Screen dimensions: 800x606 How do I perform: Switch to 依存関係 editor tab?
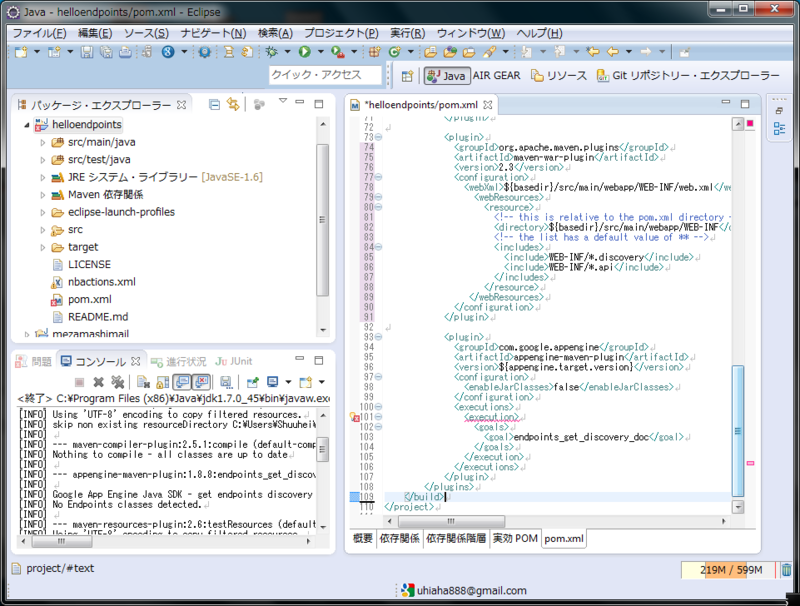click(399, 538)
